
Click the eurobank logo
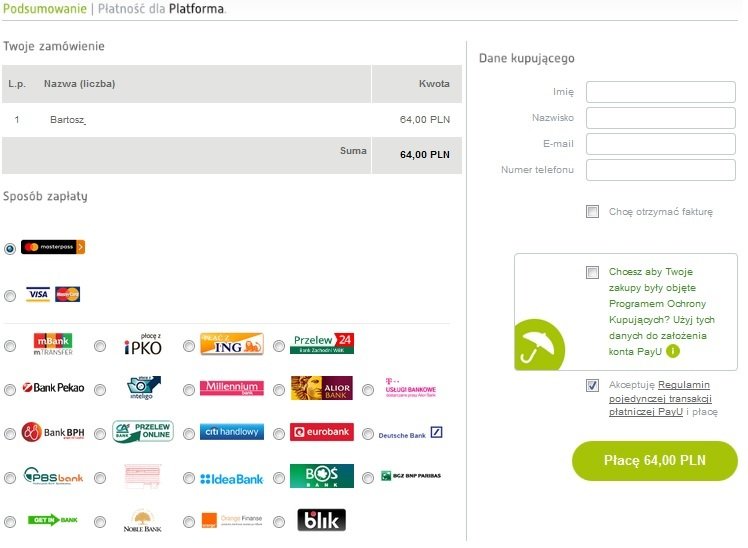[x=321, y=432]
